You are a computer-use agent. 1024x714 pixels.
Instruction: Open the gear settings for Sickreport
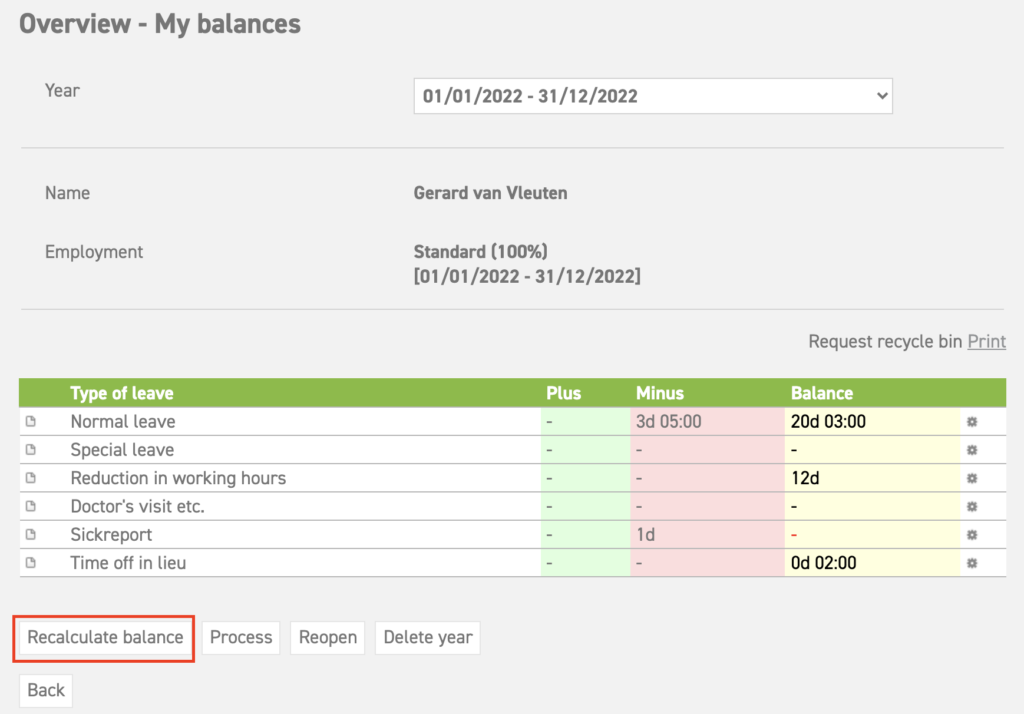(971, 535)
